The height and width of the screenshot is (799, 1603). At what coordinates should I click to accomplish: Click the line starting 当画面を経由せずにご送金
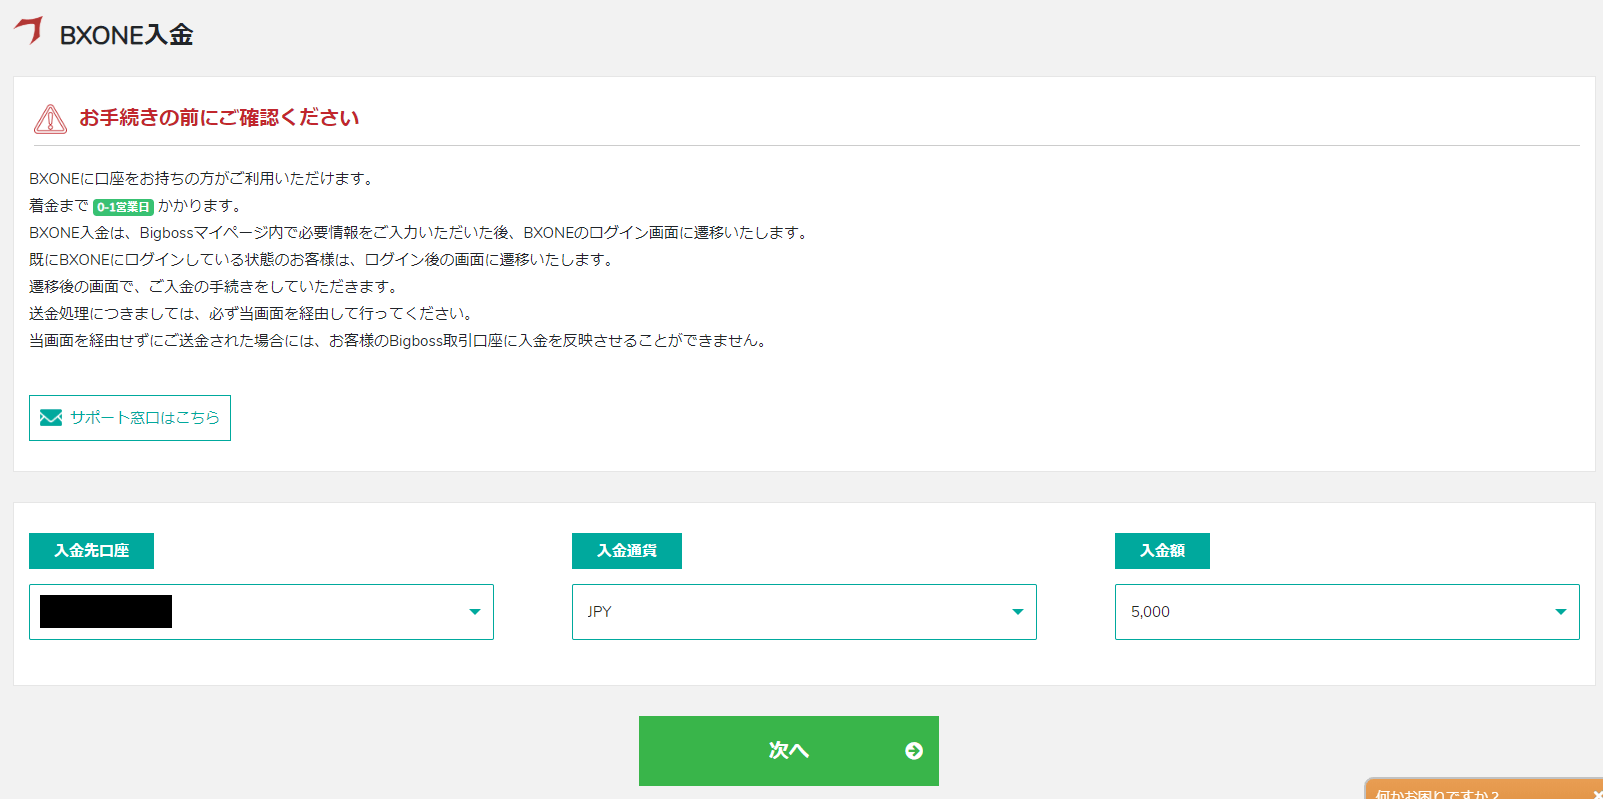click(400, 341)
